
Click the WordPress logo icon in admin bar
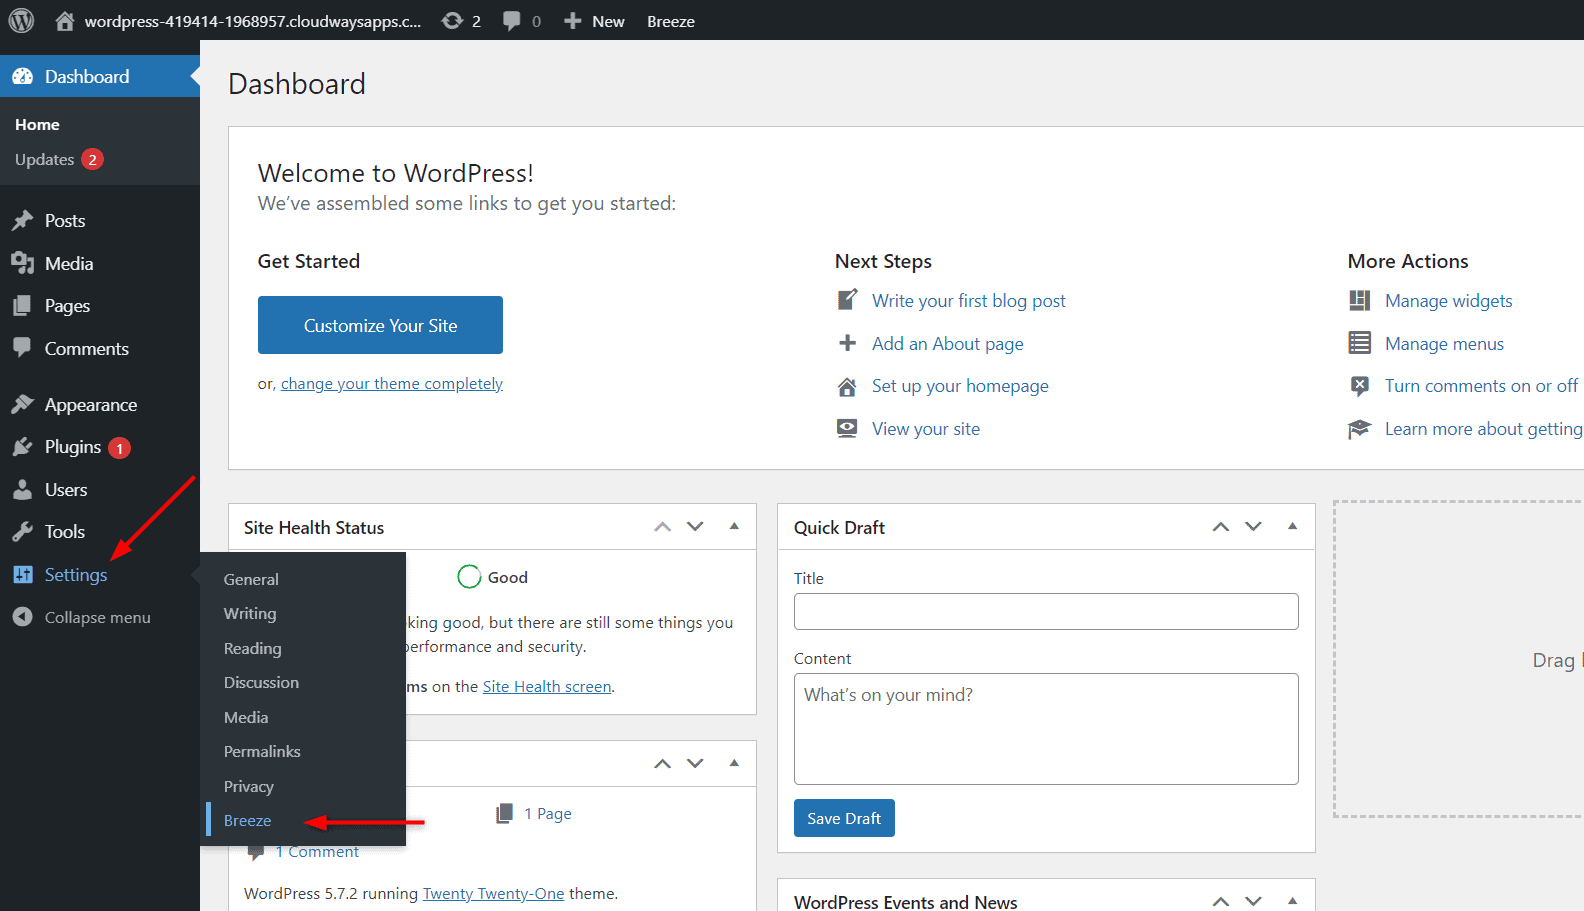tap(21, 20)
